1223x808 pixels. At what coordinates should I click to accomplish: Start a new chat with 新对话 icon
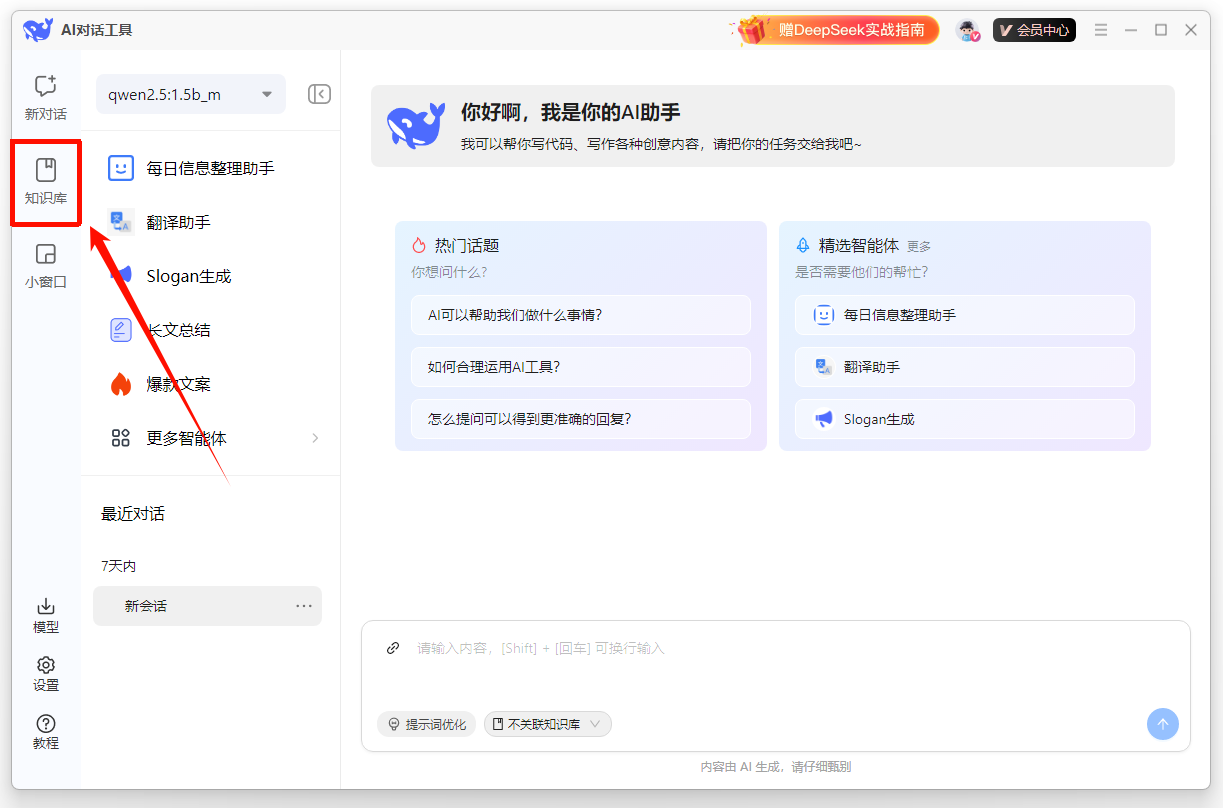tap(45, 98)
